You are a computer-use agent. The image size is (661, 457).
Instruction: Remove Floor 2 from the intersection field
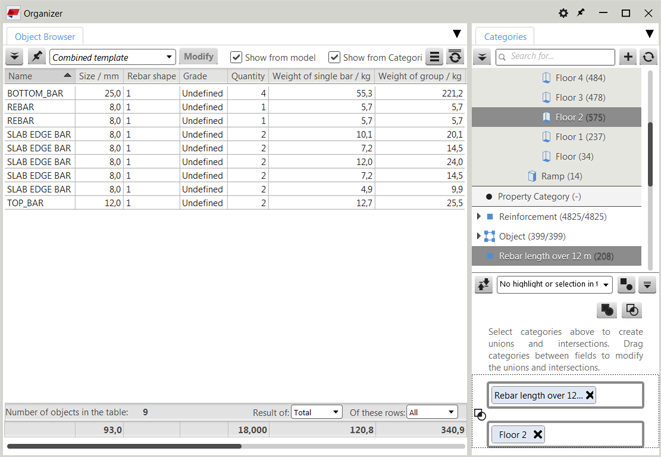[538, 434]
